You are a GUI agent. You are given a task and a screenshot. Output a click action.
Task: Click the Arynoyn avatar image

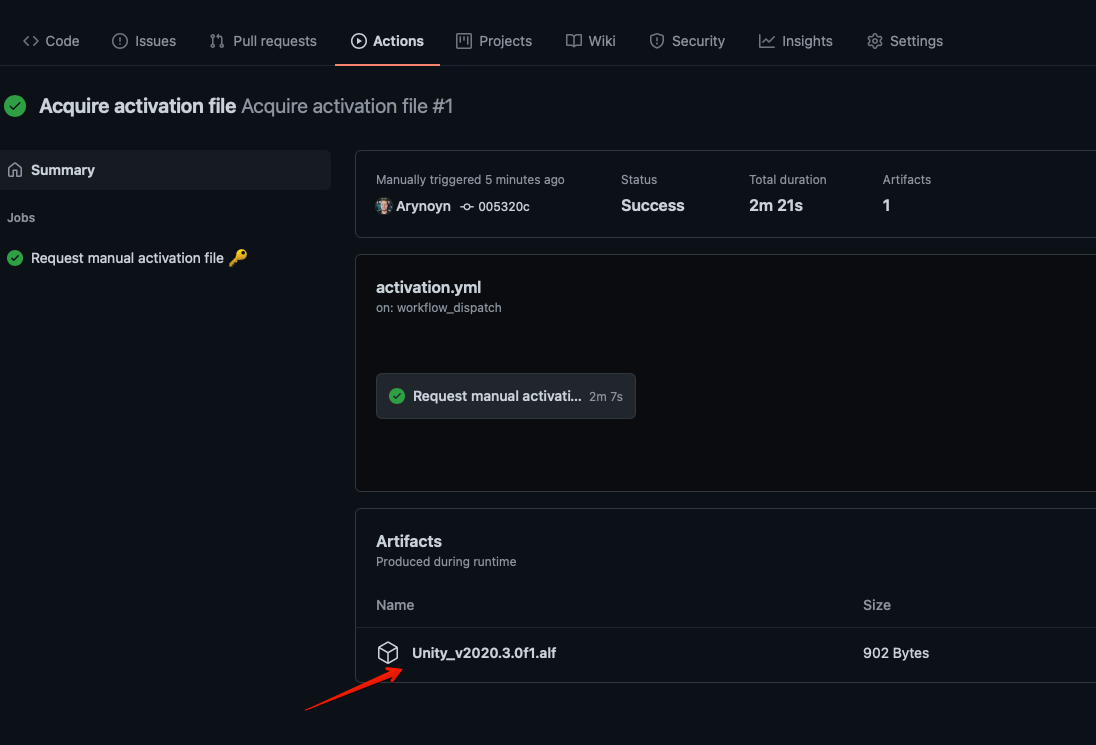pyautogui.click(x=384, y=206)
